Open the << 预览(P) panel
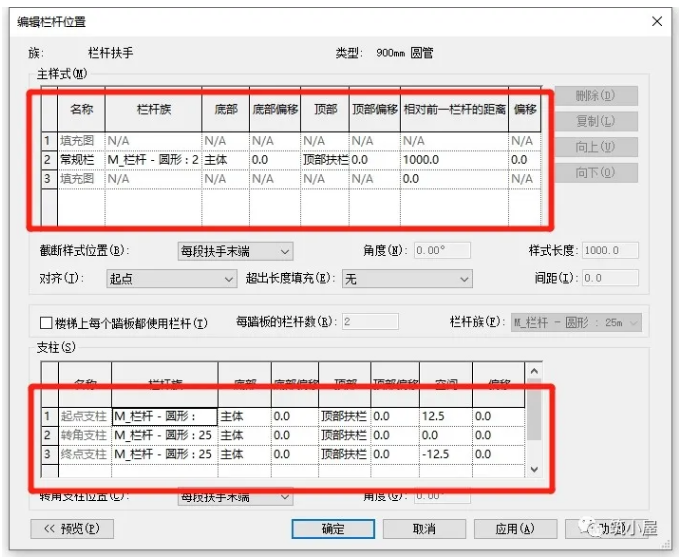680x557 pixels. click(x=71, y=529)
